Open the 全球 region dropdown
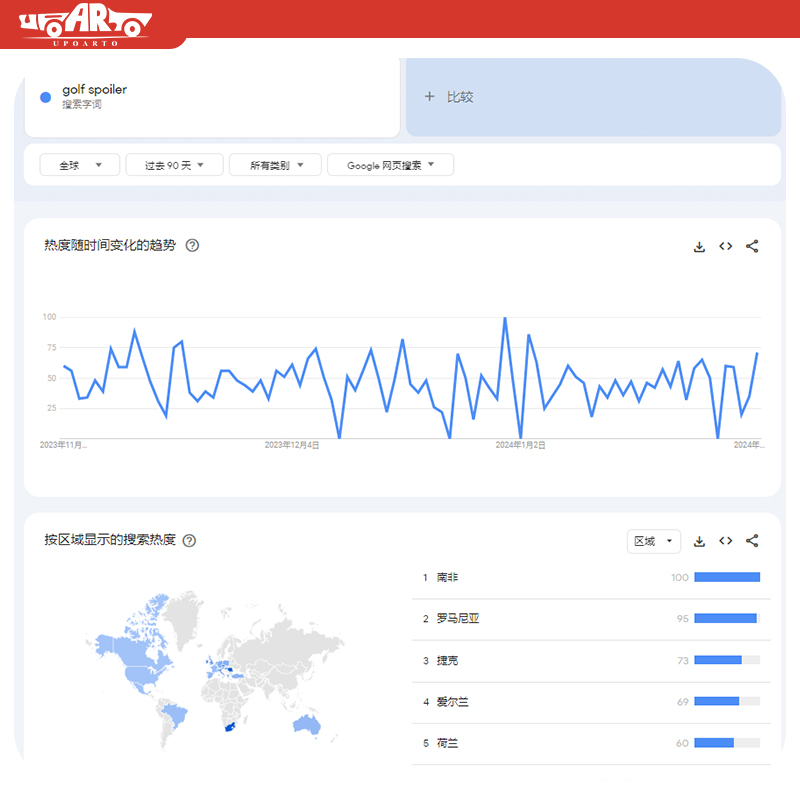 click(80, 165)
